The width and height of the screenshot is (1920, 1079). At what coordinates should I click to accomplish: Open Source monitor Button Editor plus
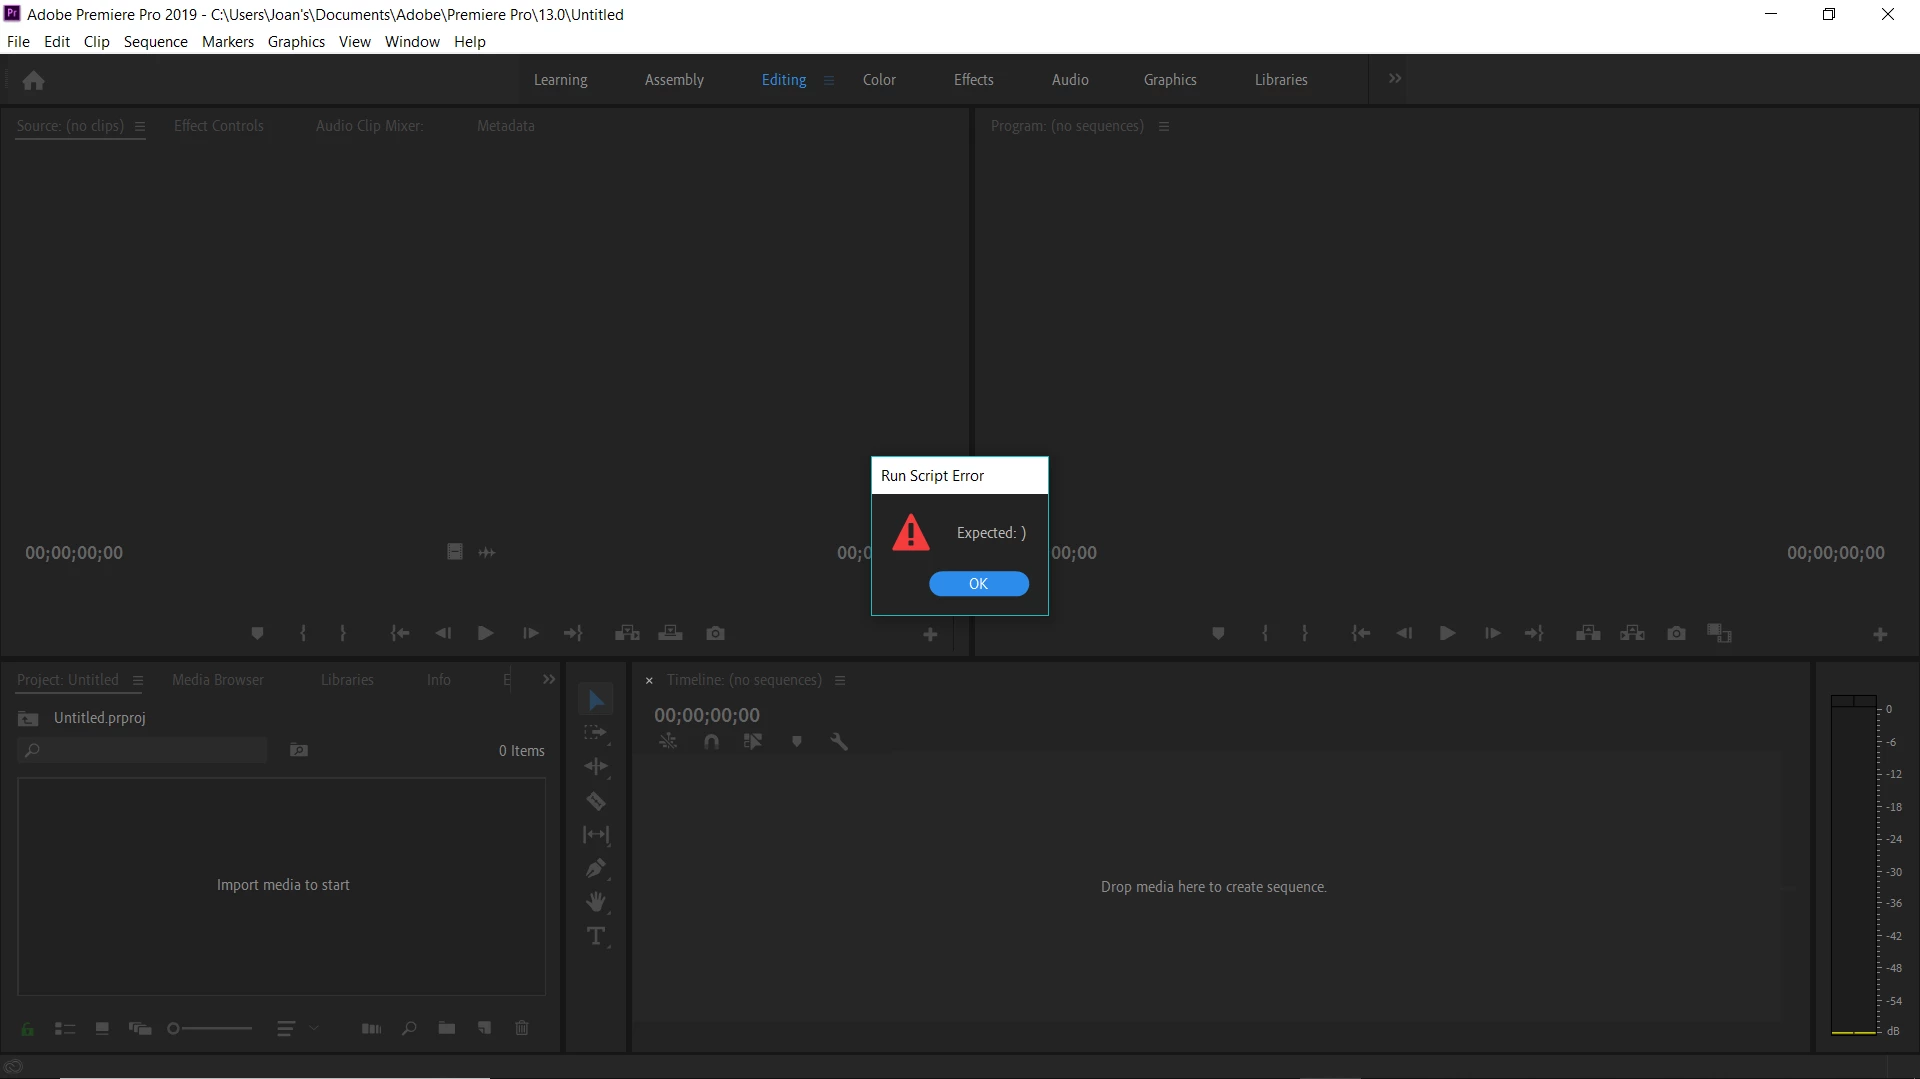point(930,635)
